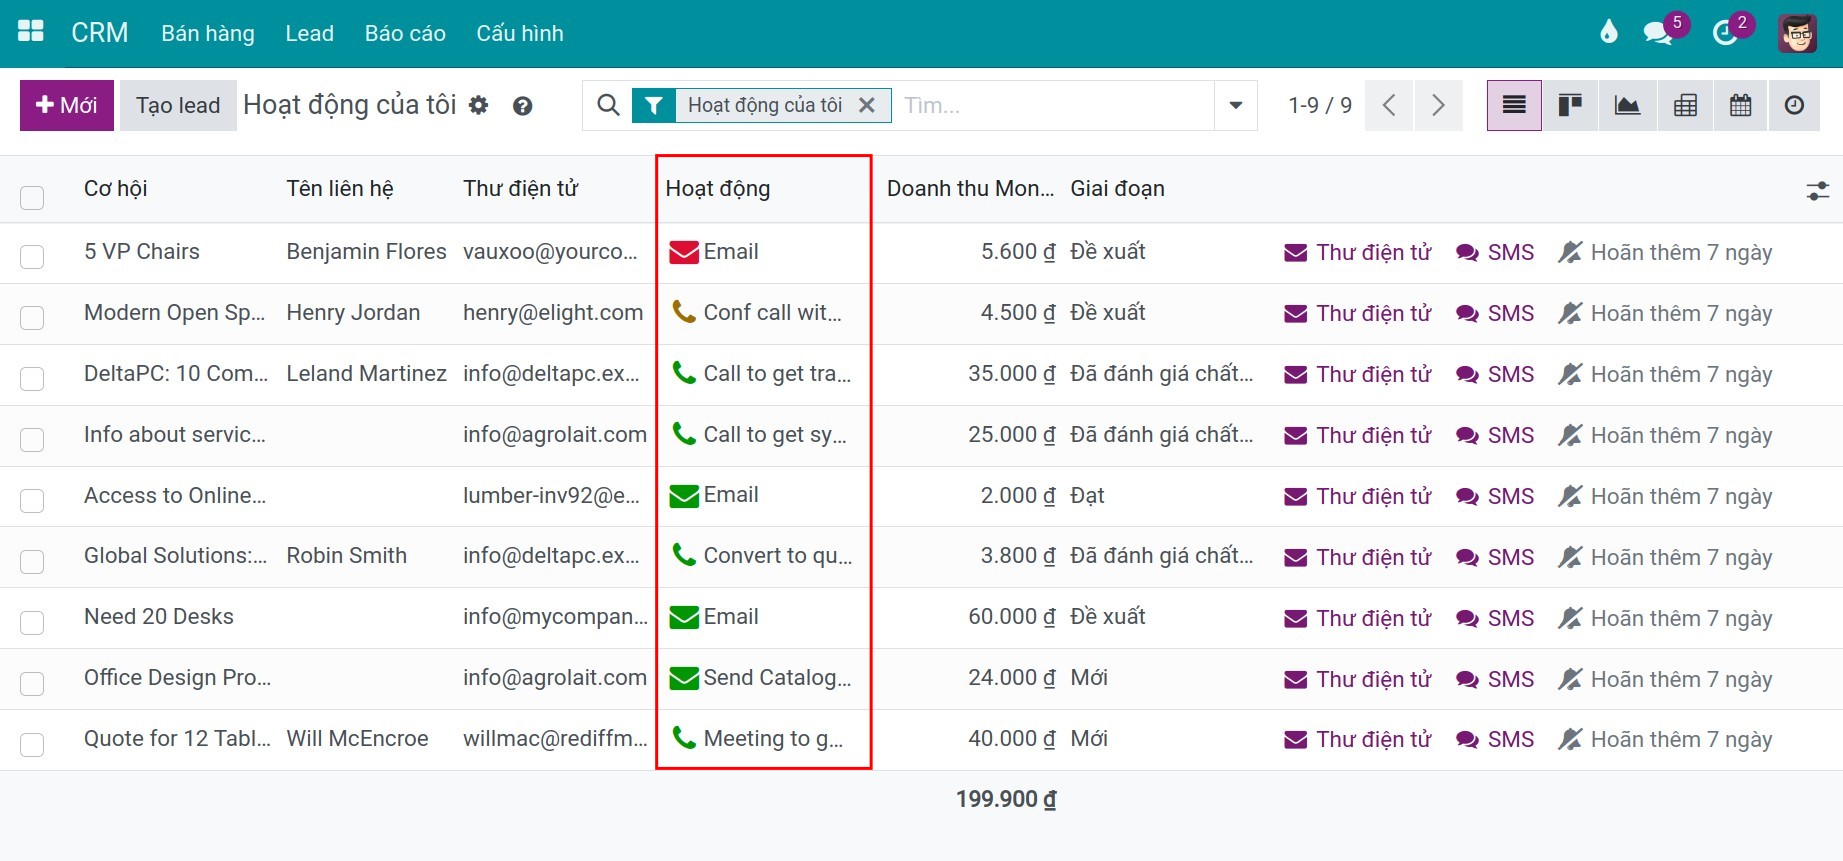The height and width of the screenshot is (861, 1843).
Task: Open the droplet debug icon in navbar
Action: [1608, 33]
